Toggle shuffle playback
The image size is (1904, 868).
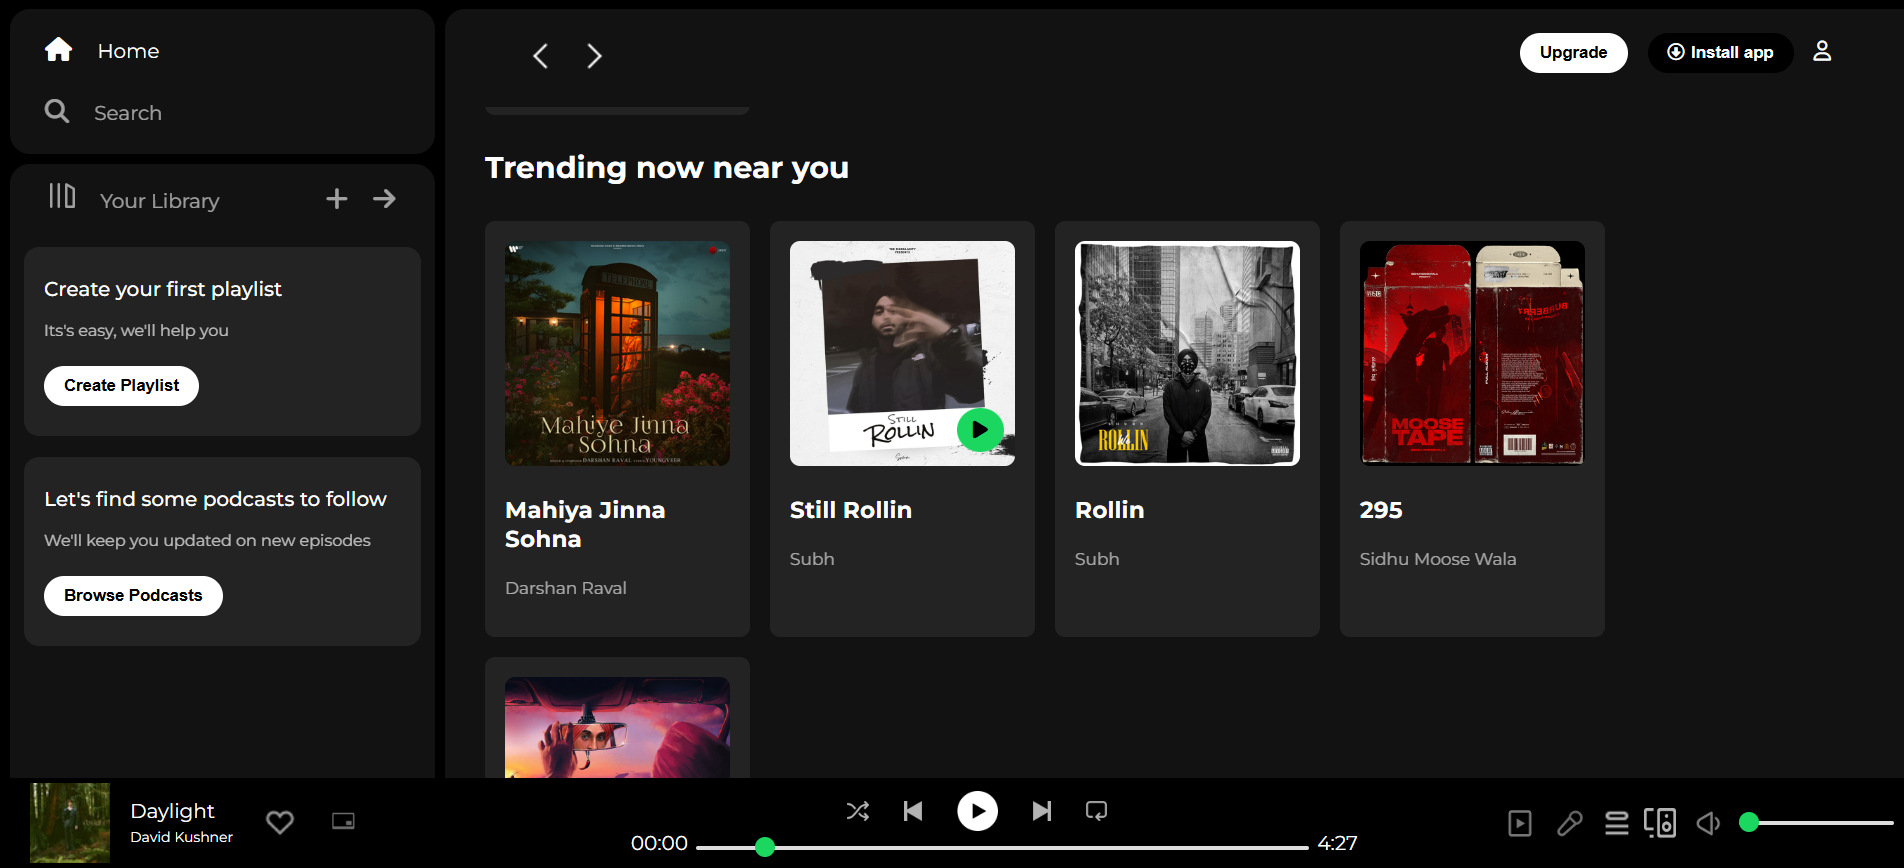coord(857,811)
